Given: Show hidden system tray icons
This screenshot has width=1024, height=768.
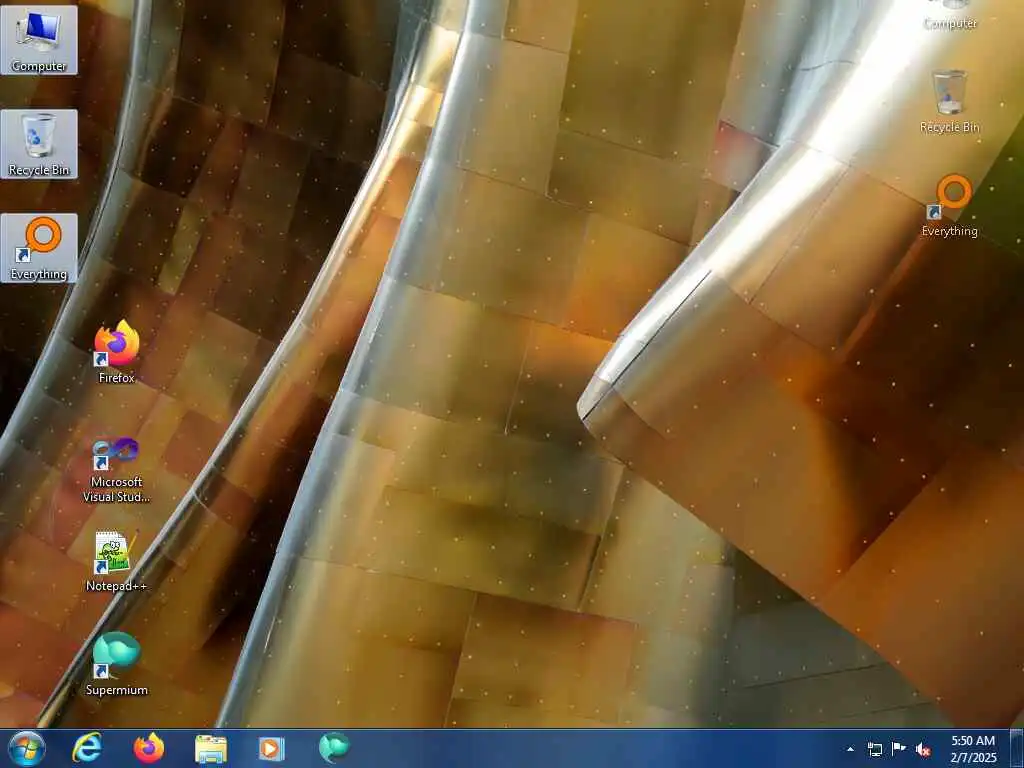Looking at the screenshot, I should point(850,749).
